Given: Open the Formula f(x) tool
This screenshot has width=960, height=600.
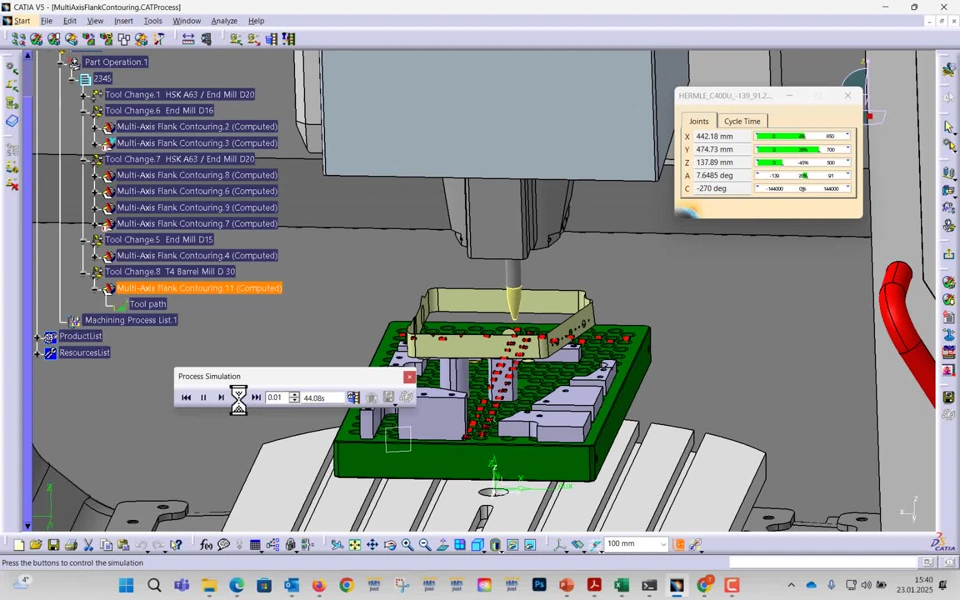Looking at the screenshot, I should 206,544.
